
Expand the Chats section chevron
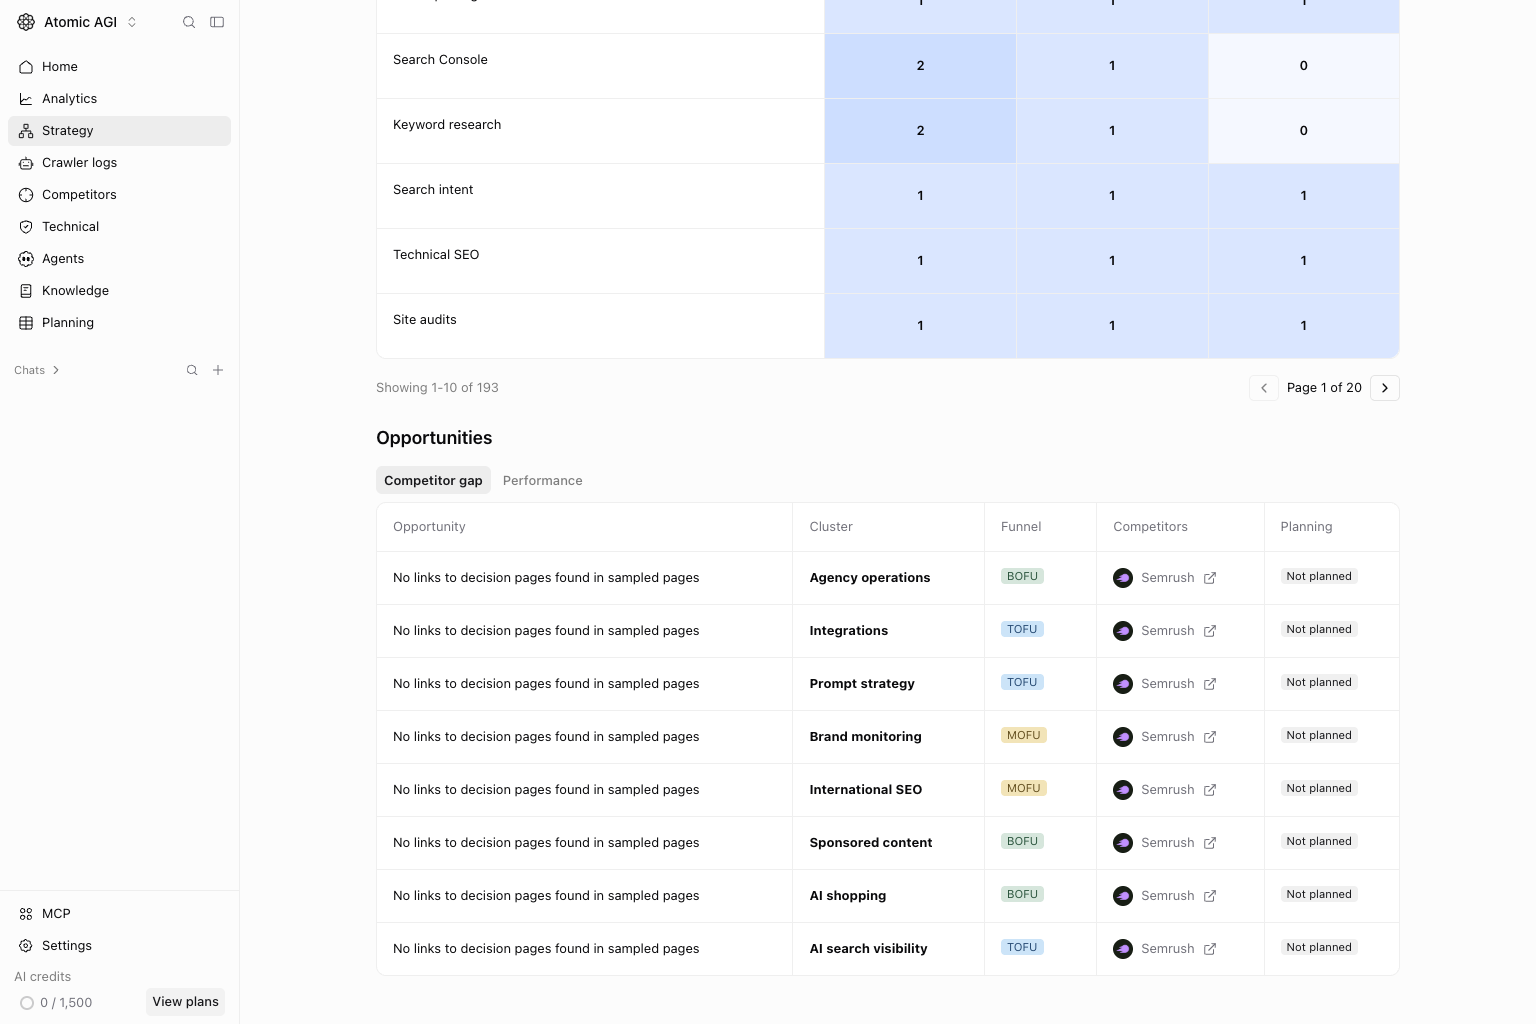coord(56,370)
